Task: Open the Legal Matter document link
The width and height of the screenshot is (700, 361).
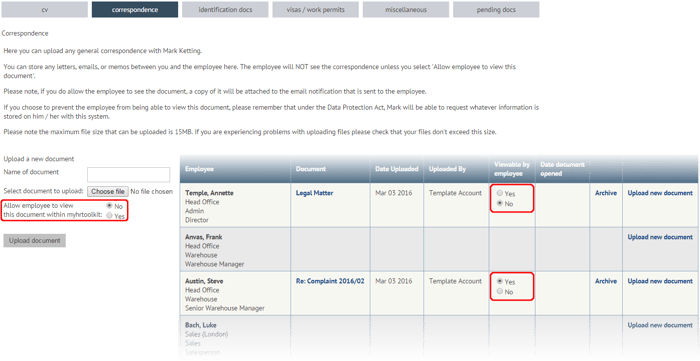Action: tap(314, 193)
